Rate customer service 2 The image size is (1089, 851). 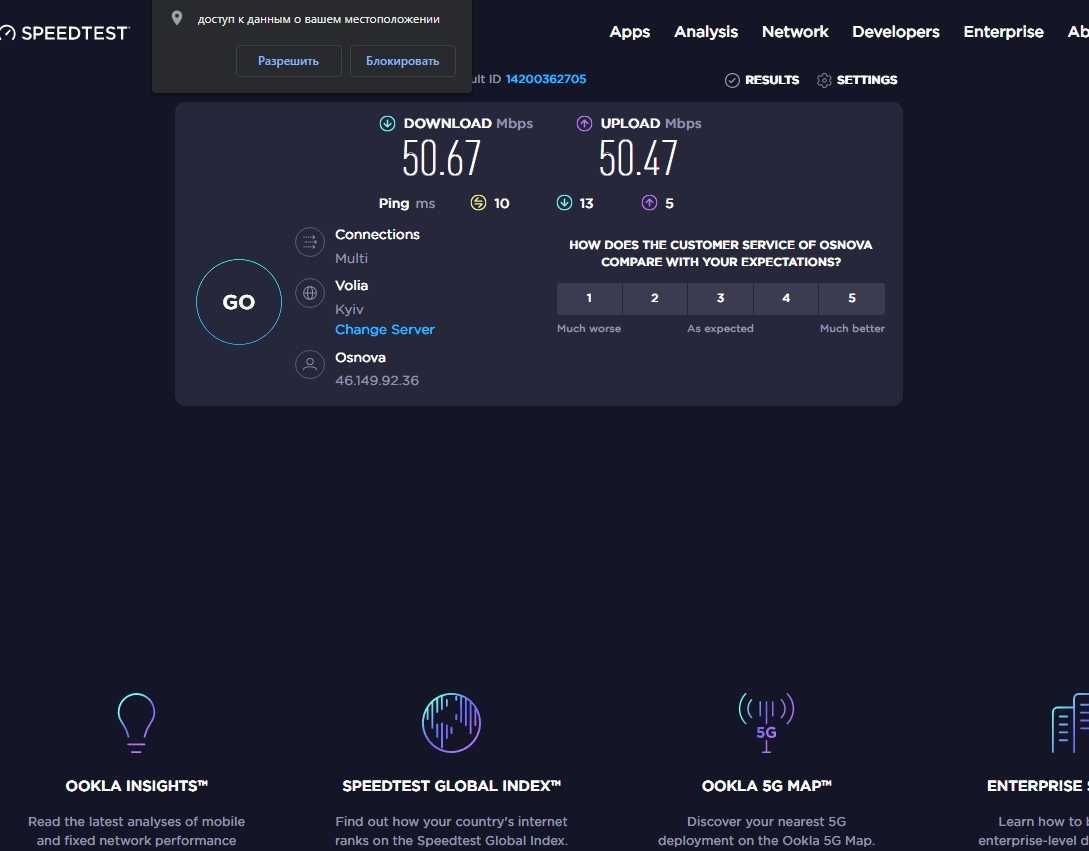point(654,299)
